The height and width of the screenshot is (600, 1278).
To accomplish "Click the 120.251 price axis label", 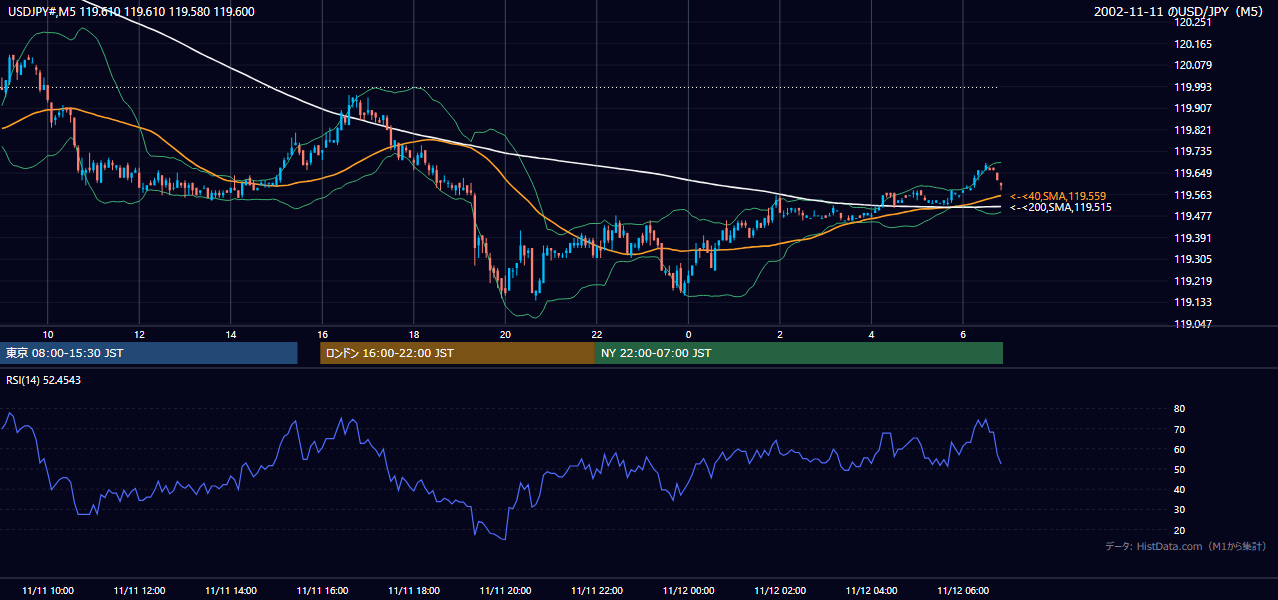I will click(x=1193, y=22).
